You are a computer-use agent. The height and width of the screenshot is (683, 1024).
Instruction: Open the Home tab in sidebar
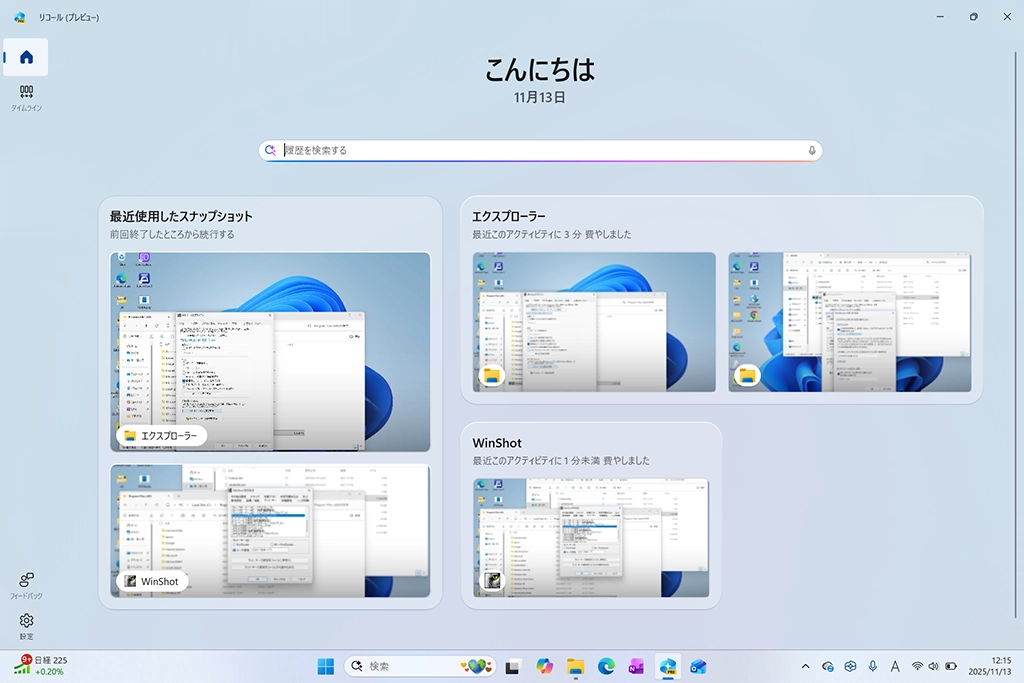click(x=26, y=57)
